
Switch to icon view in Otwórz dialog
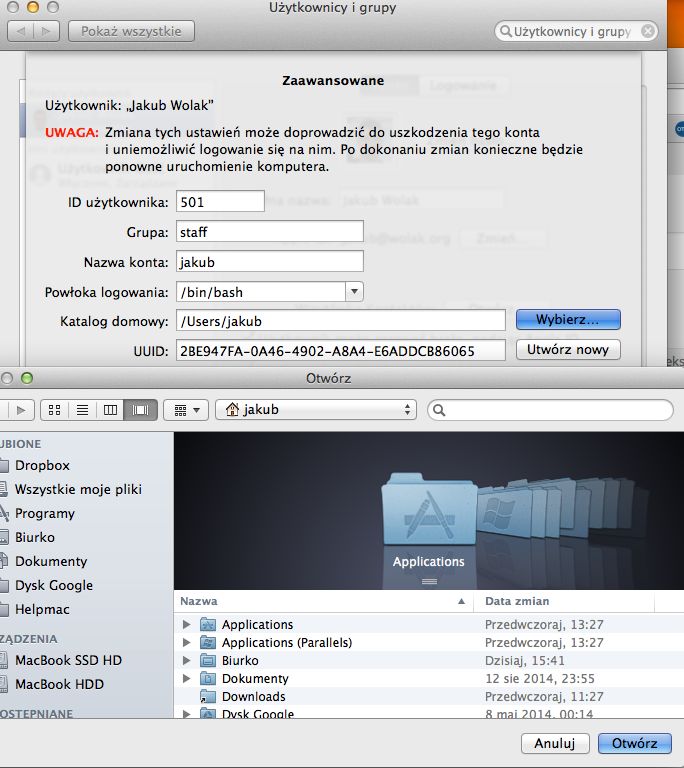pos(55,410)
